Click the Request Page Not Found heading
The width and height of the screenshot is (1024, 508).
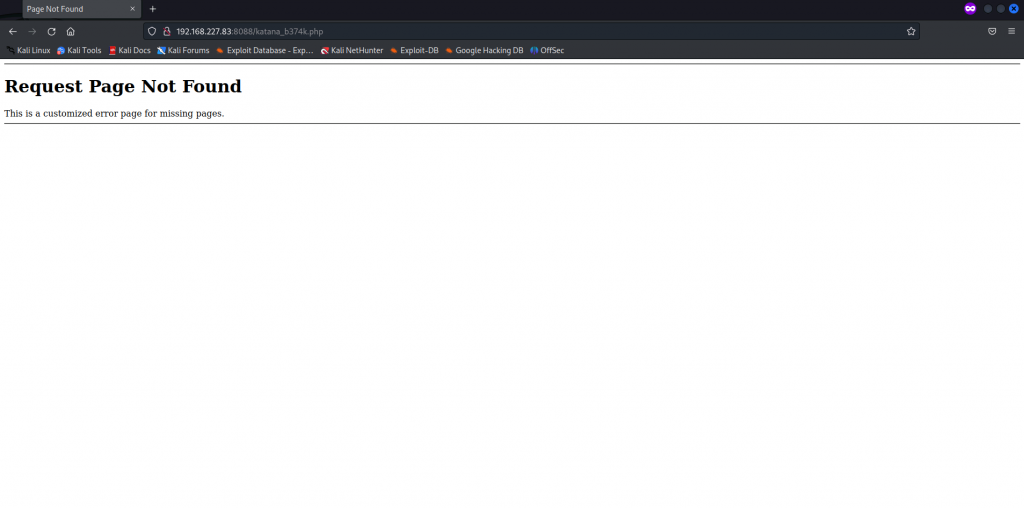(x=123, y=86)
